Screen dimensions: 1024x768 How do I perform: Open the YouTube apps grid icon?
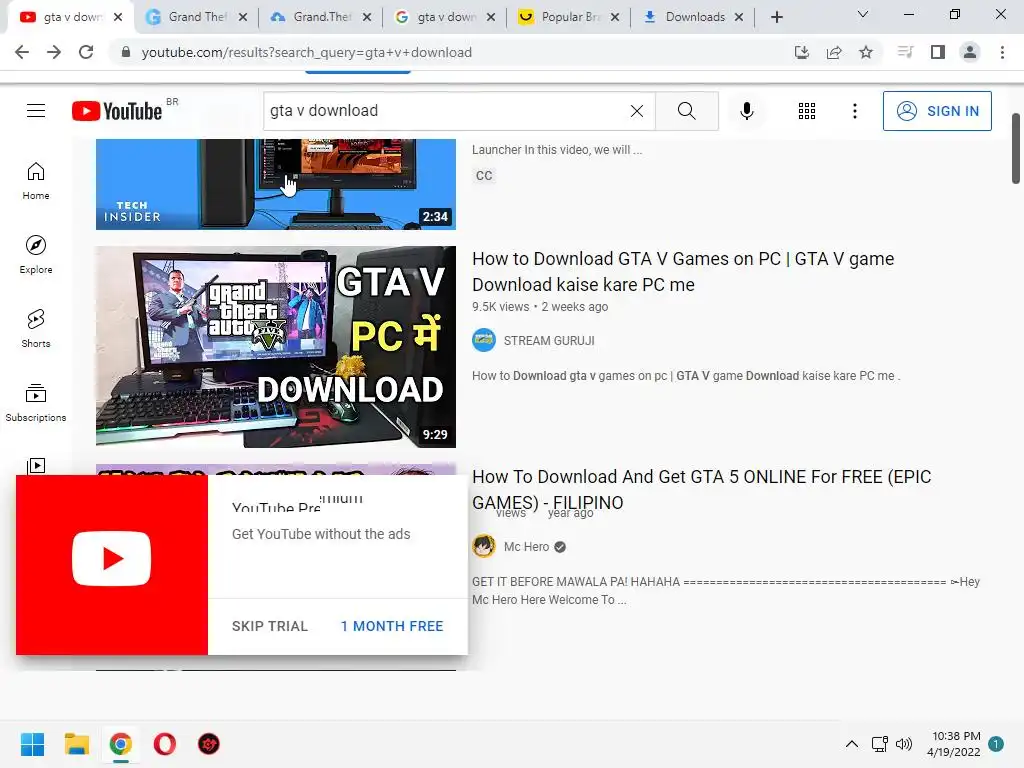click(807, 111)
